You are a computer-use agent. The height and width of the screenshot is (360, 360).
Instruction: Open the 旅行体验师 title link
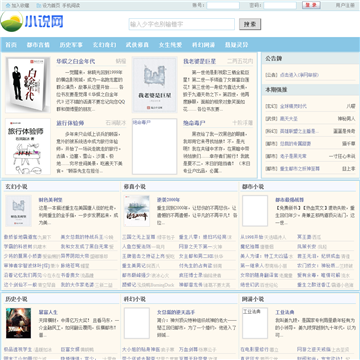pos(69,123)
